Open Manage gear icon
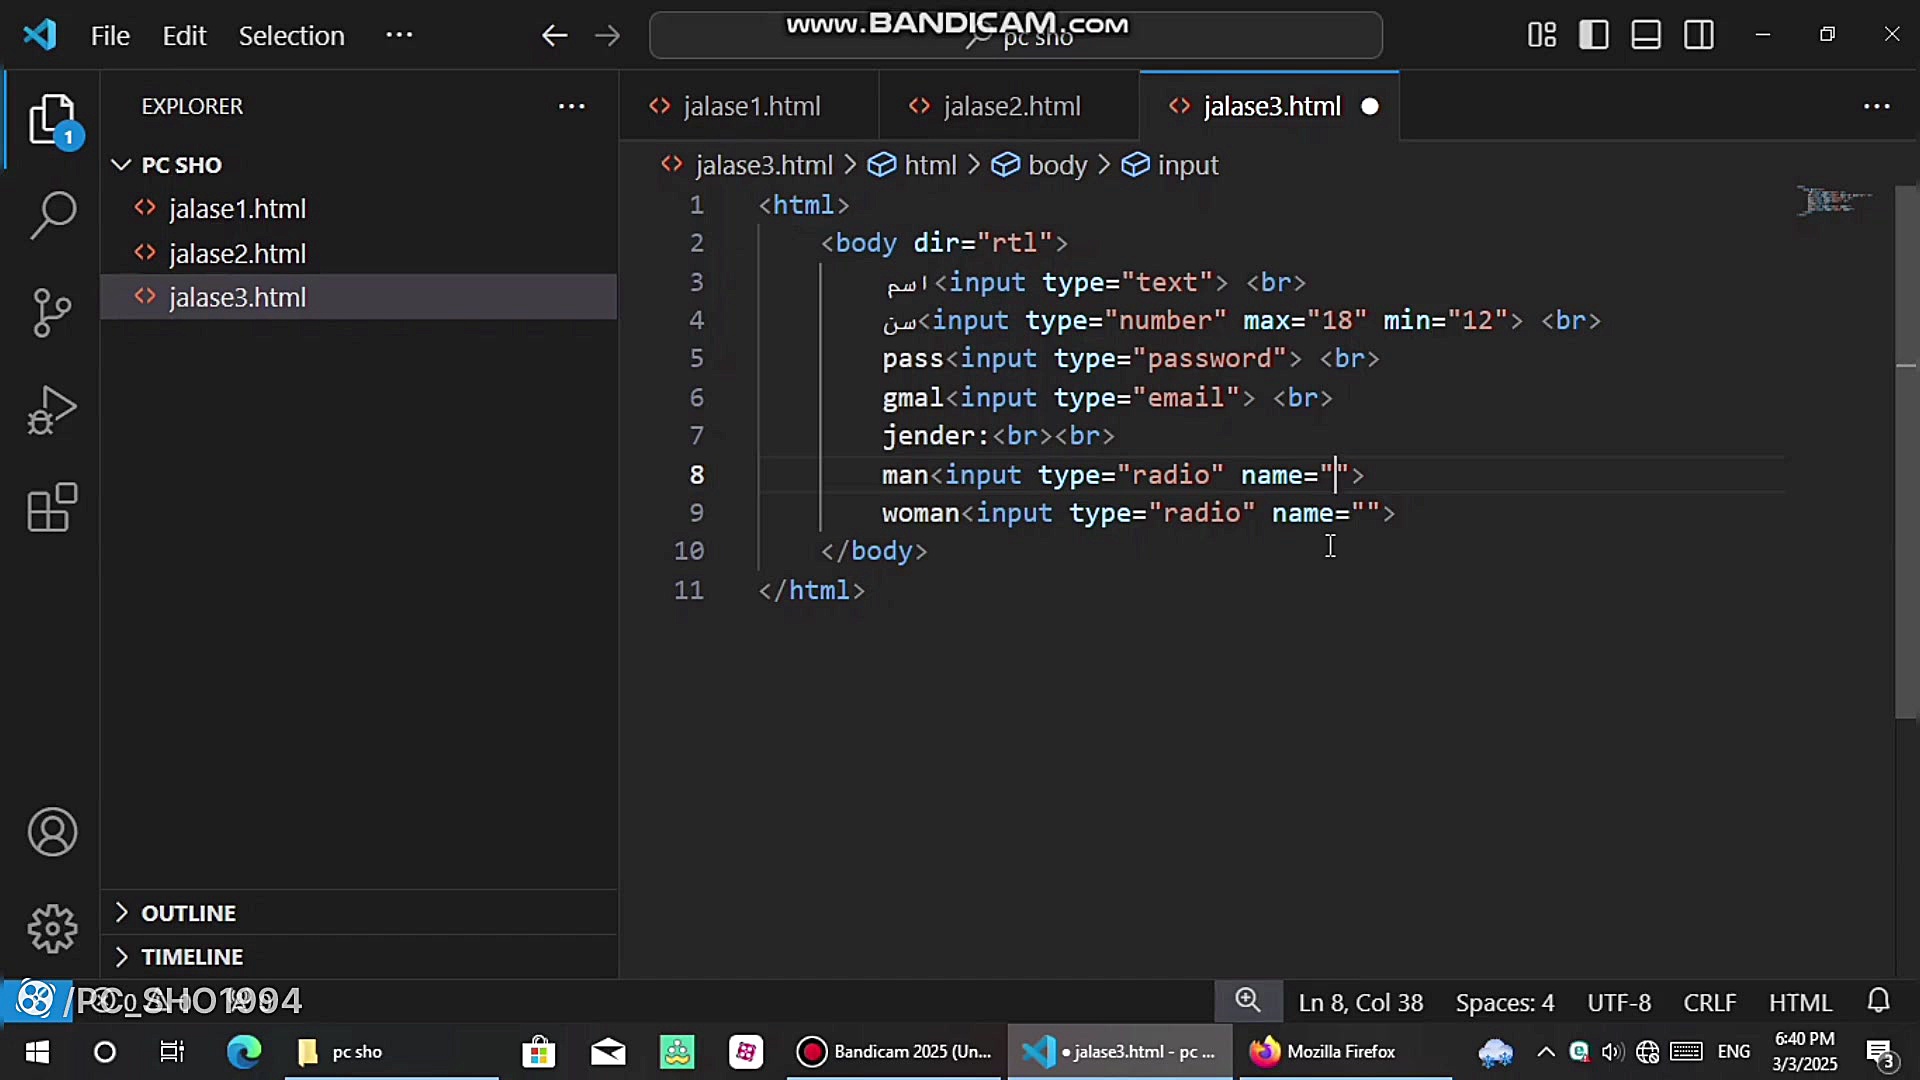Screen dimensions: 1920x1080 (x=52, y=929)
